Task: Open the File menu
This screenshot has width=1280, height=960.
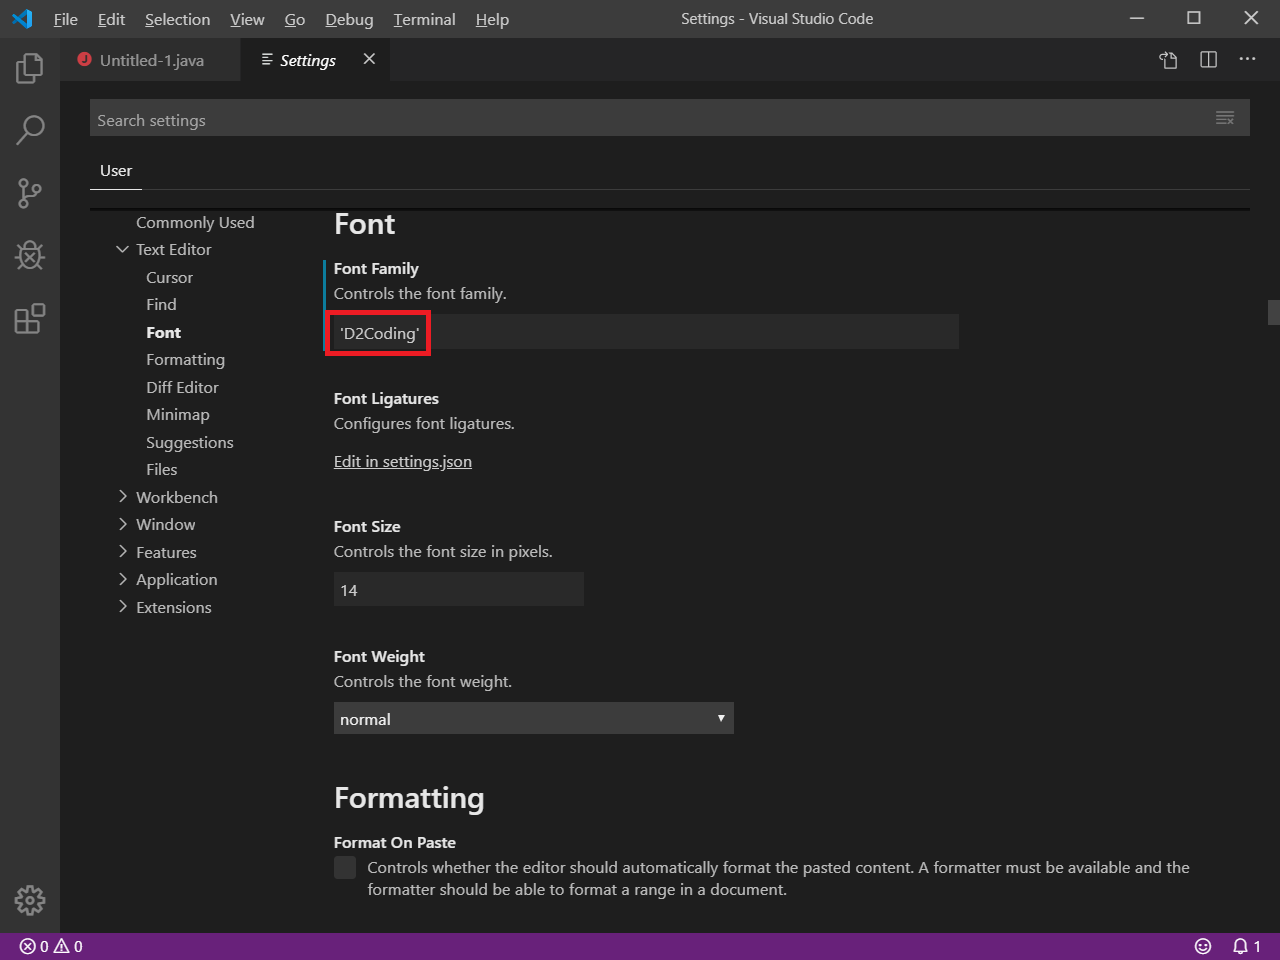Action: pos(65,19)
